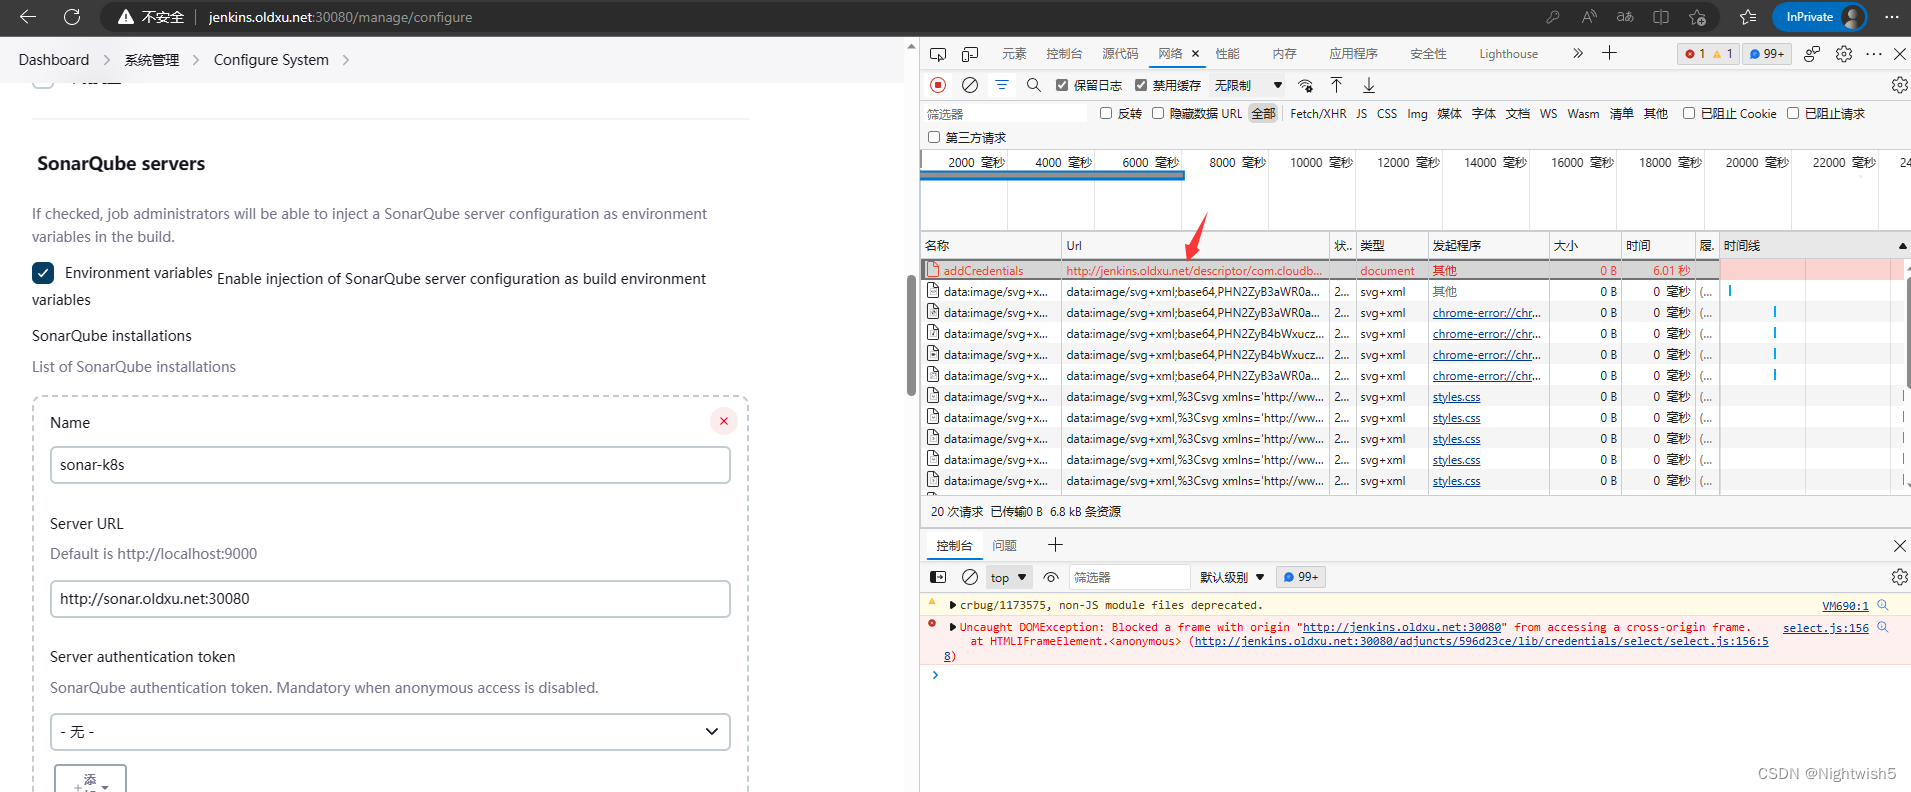Switch to the Issues (问题) drawer tab
The image size is (1911, 792).
click(x=1004, y=545)
